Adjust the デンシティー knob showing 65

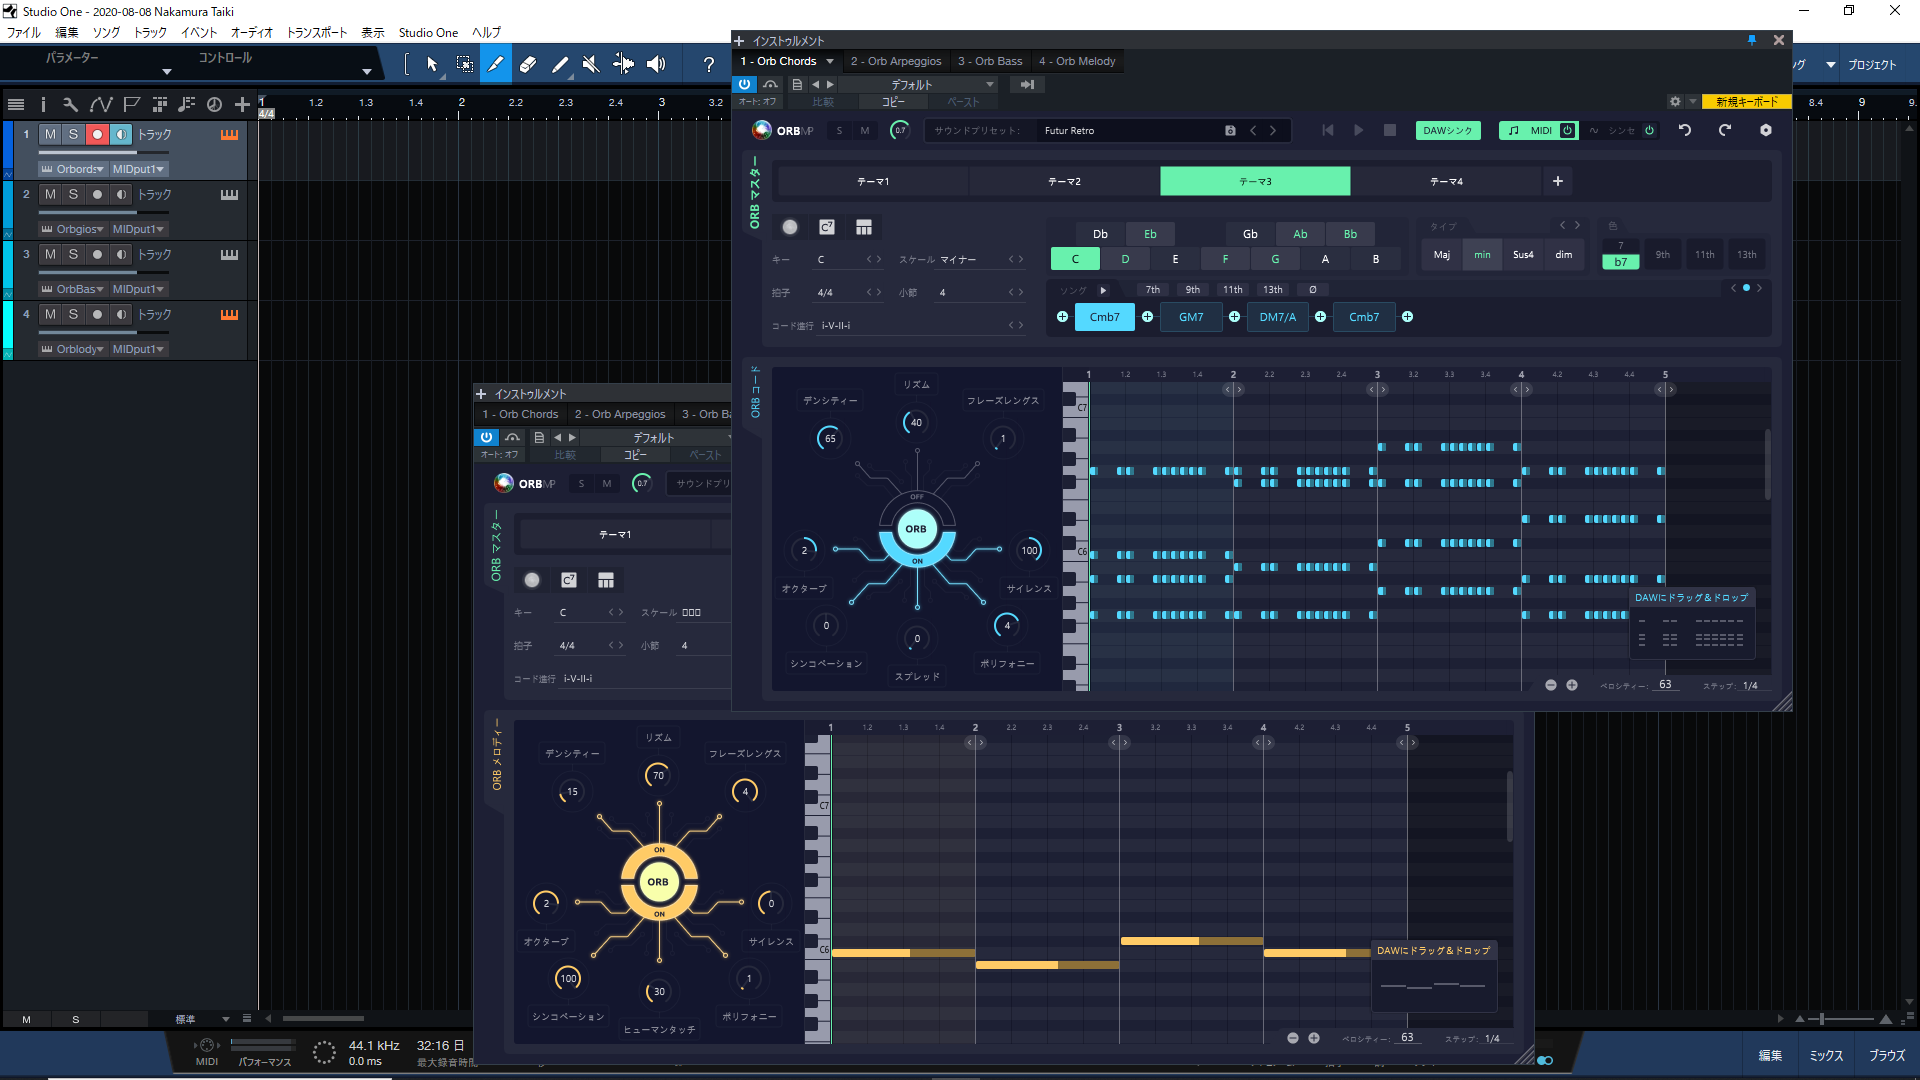click(829, 438)
